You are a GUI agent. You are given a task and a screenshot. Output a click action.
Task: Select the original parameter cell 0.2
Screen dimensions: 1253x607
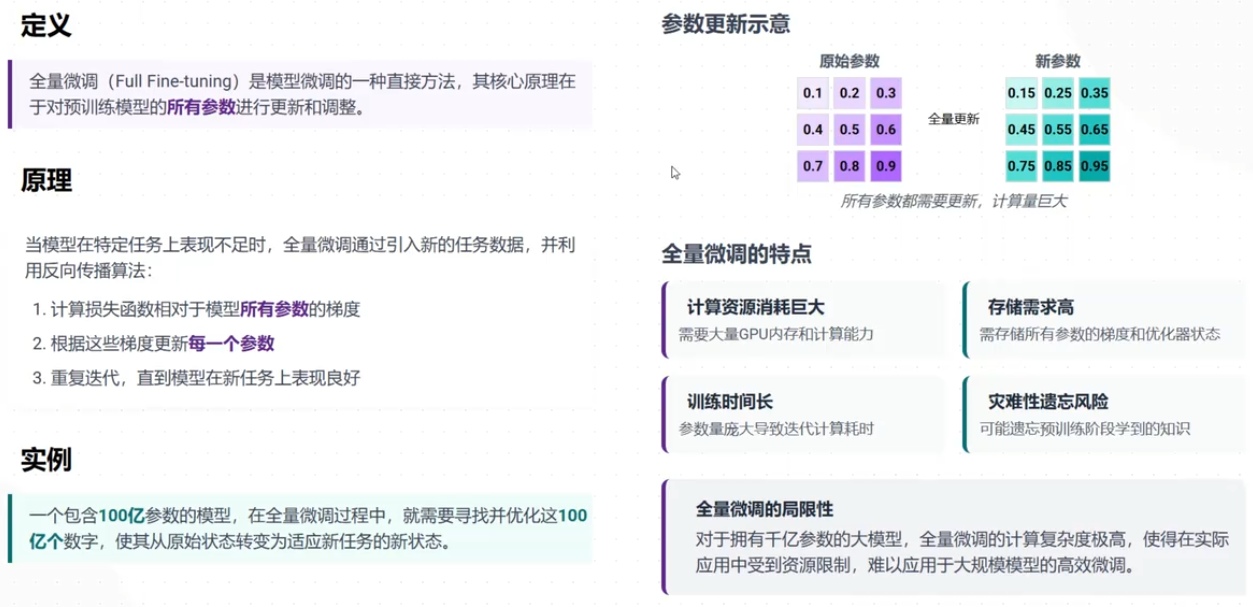point(849,93)
